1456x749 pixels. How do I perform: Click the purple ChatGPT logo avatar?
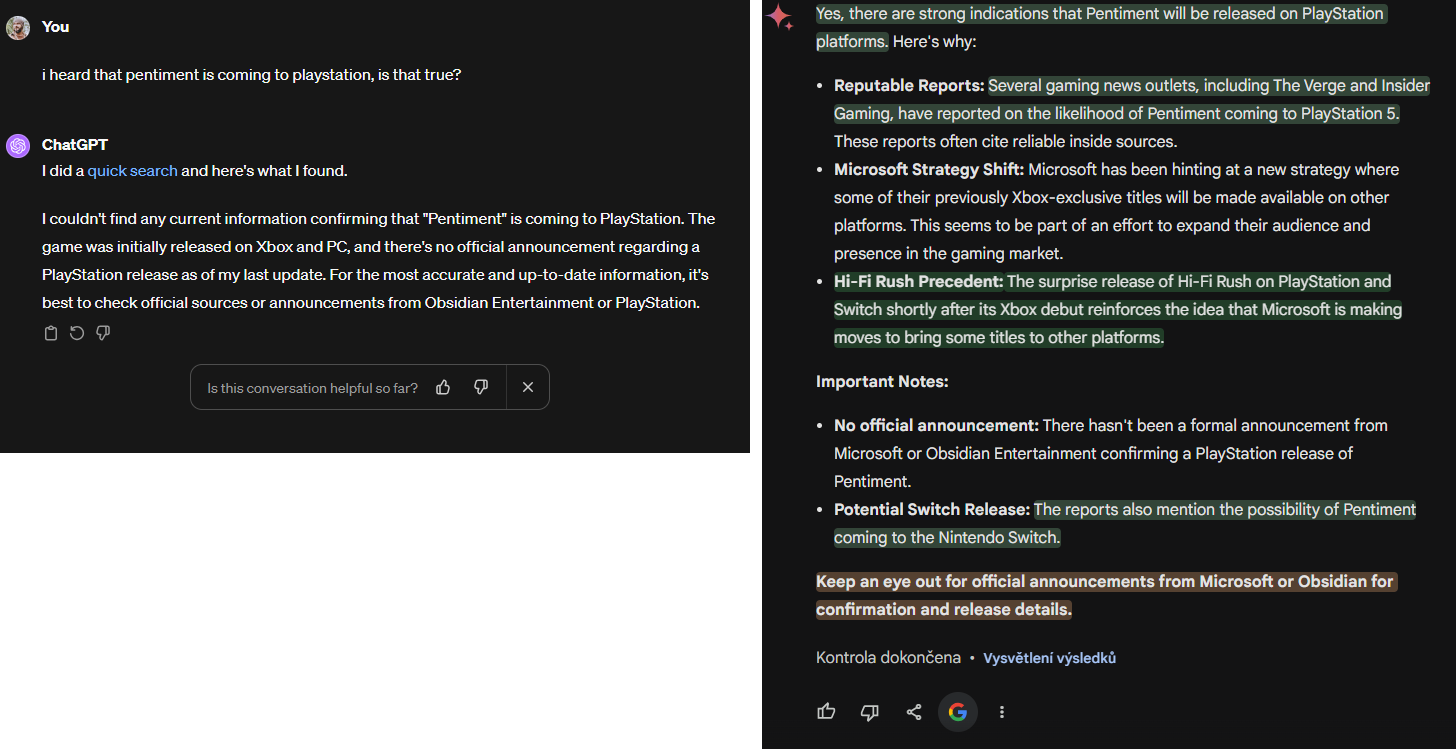pyautogui.click(x=18, y=146)
